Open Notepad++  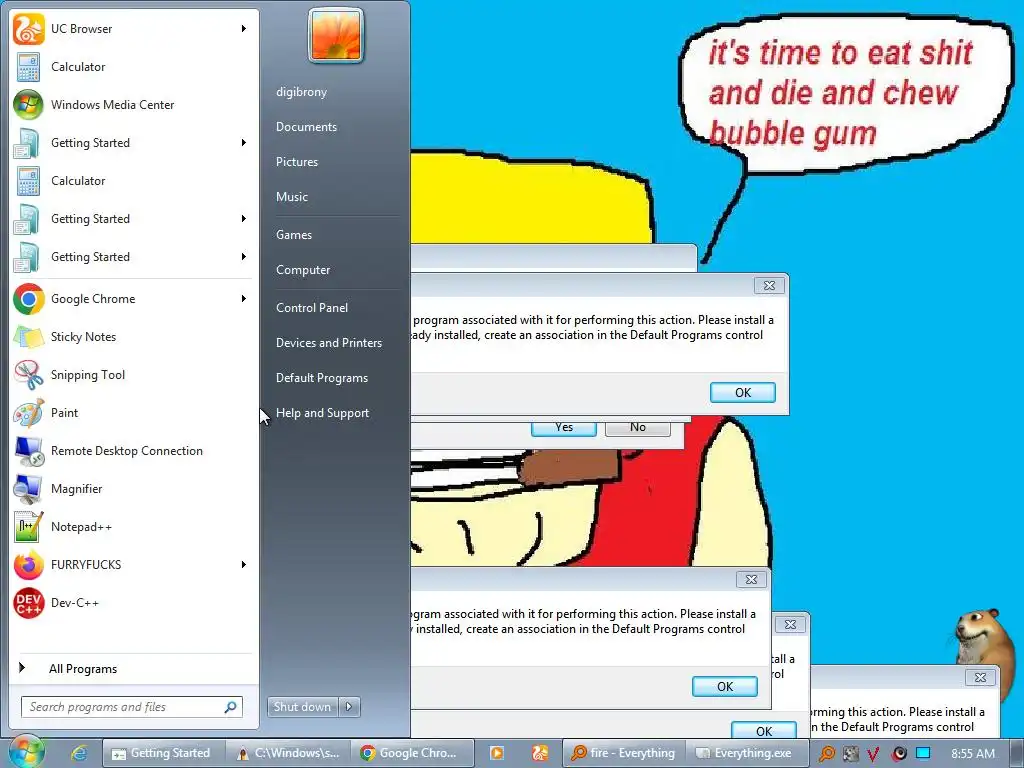pyautogui.click(x=134, y=526)
